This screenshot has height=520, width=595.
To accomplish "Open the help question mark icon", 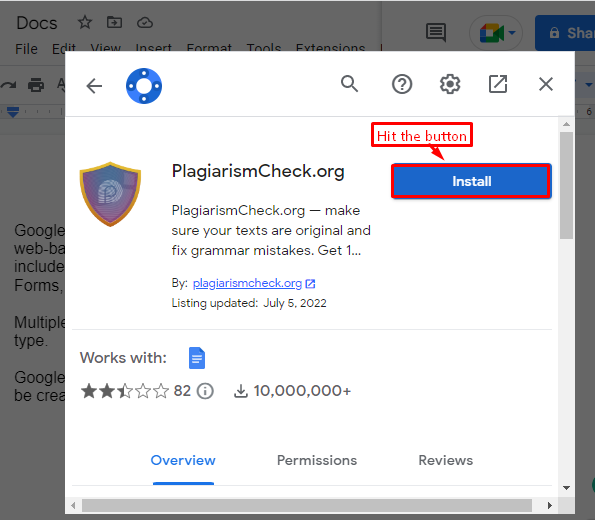I will click(402, 84).
